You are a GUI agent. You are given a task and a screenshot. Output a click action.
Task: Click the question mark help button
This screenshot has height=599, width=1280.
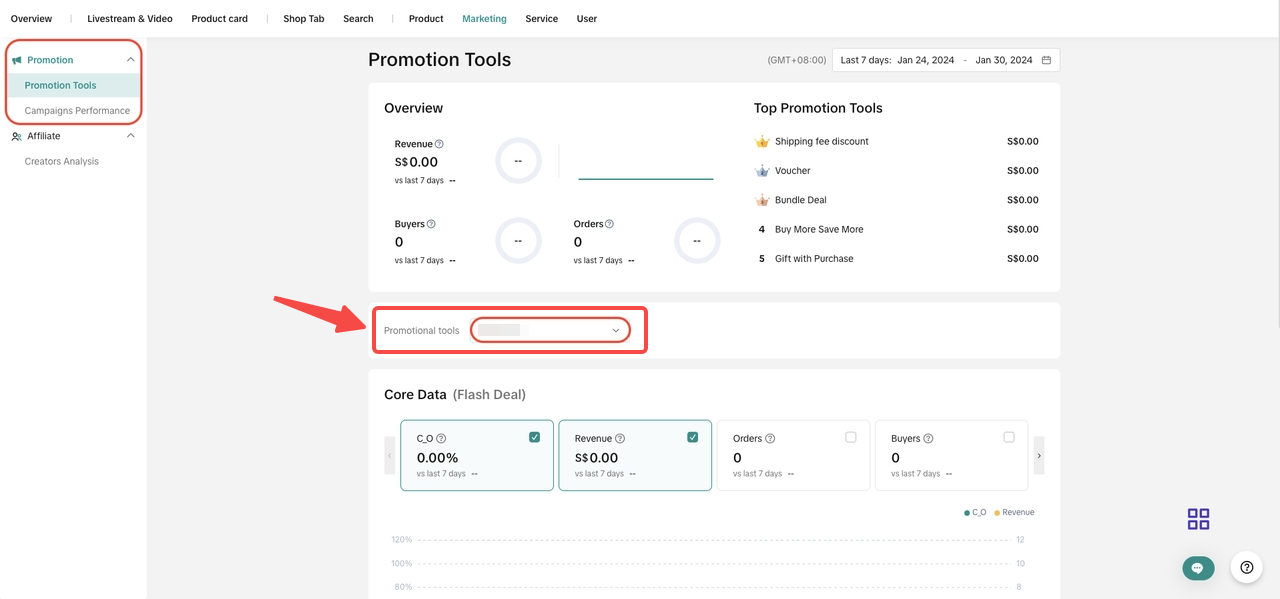[x=1246, y=567]
